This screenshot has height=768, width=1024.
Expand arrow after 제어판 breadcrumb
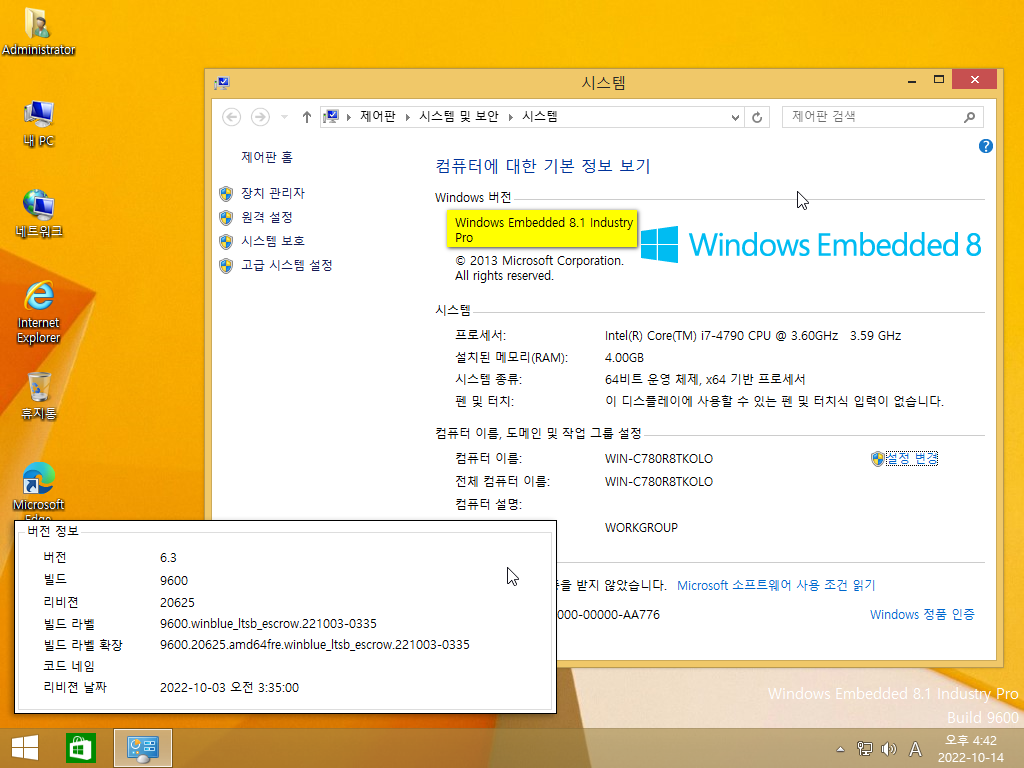(407, 117)
